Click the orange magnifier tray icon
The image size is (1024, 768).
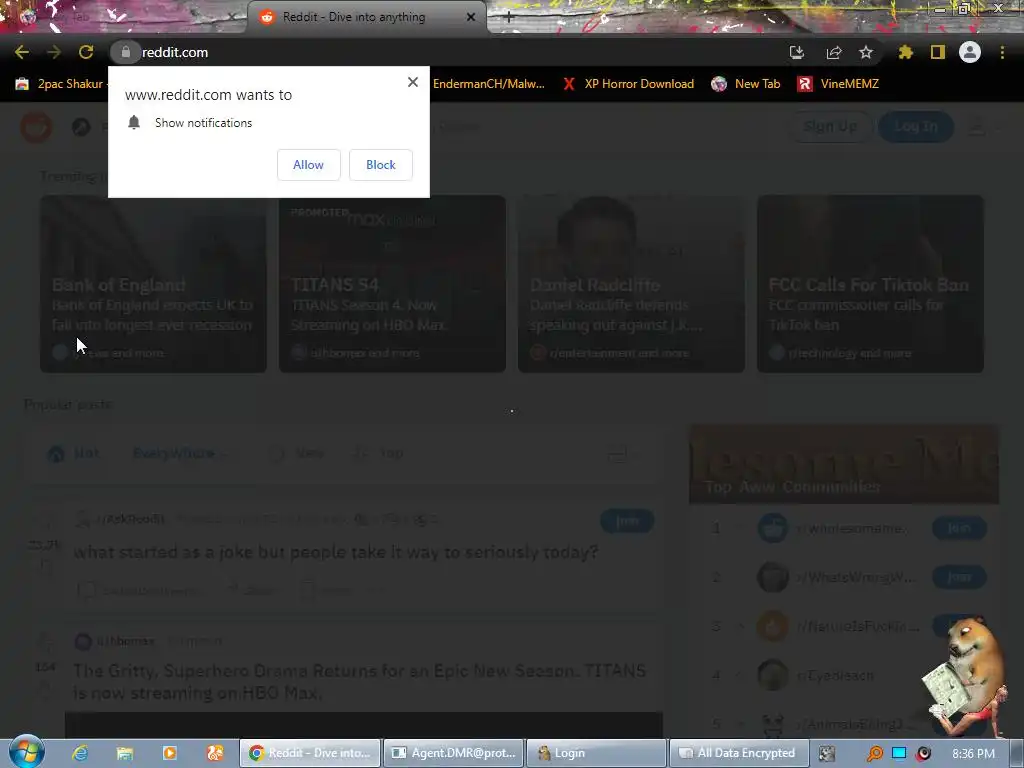coord(874,754)
